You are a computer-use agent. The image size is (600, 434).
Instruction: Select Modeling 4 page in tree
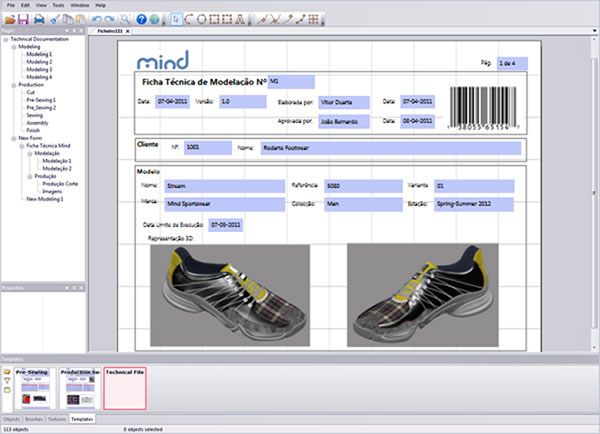tap(39, 77)
